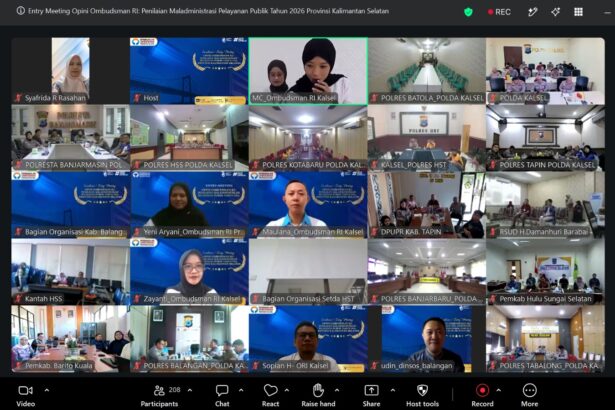Click the Share screen button
Image resolution: width=615 pixels, height=410 pixels.
[371, 395]
